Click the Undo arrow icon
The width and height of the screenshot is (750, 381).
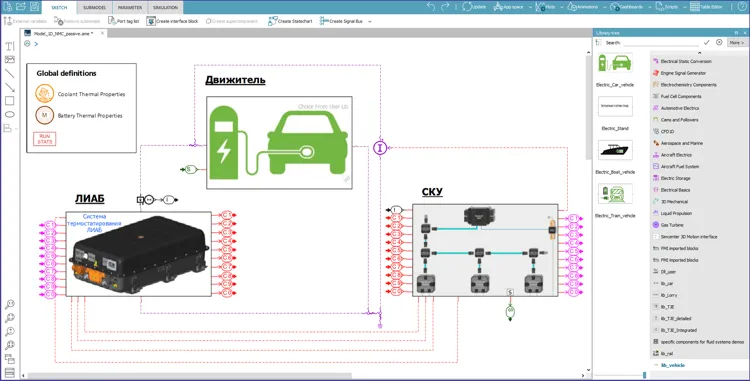click(x=431, y=7)
